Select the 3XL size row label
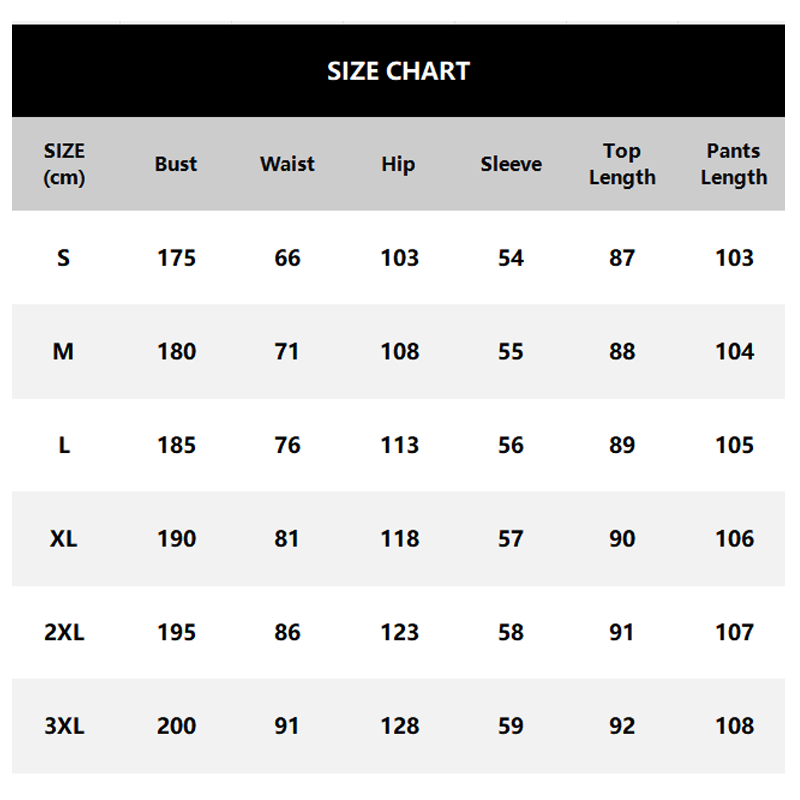The height and width of the screenshot is (800, 800). (x=64, y=726)
